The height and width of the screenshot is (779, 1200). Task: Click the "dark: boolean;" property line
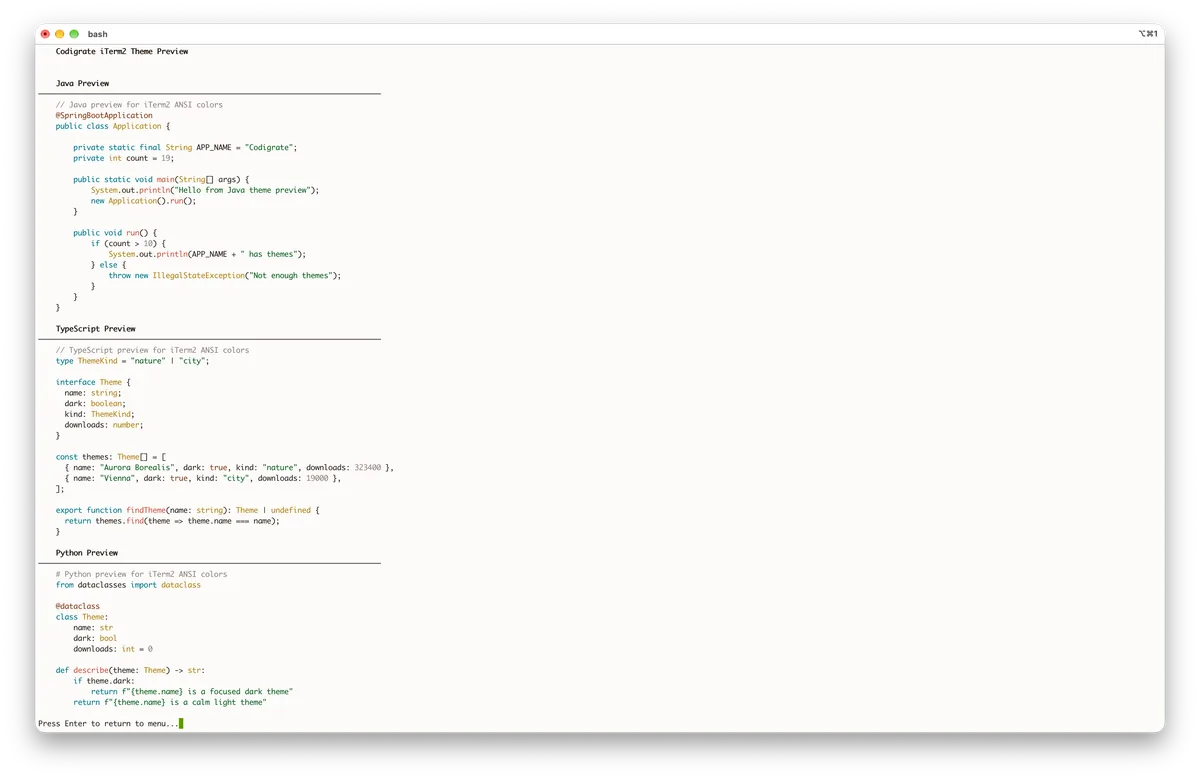[x=95, y=403]
